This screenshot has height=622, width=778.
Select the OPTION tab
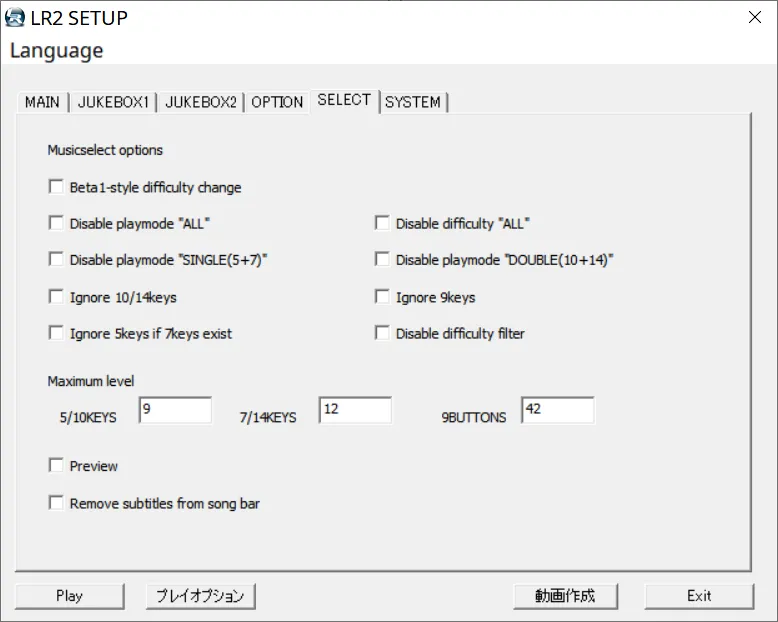pyautogui.click(x=277, y=102)
